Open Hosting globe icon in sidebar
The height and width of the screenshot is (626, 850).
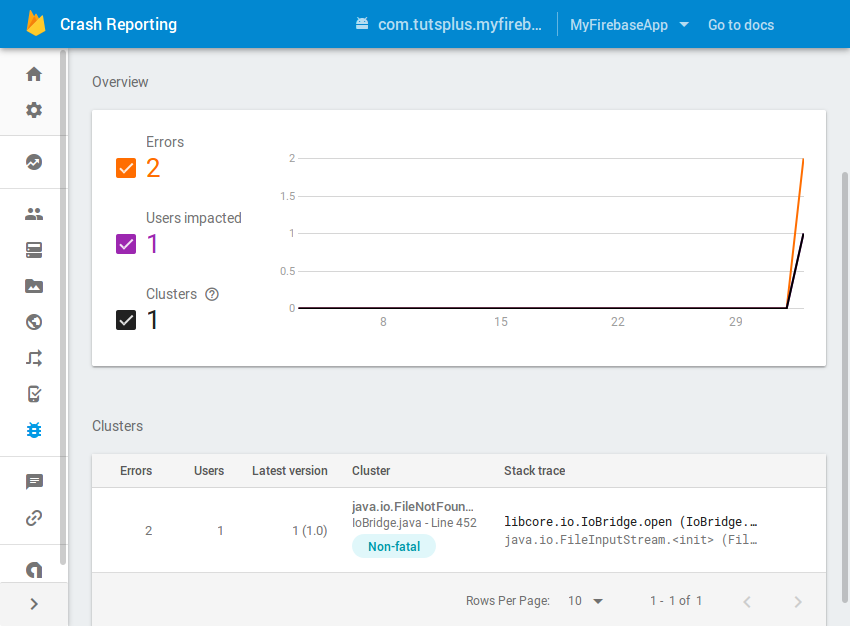(34, 322)
